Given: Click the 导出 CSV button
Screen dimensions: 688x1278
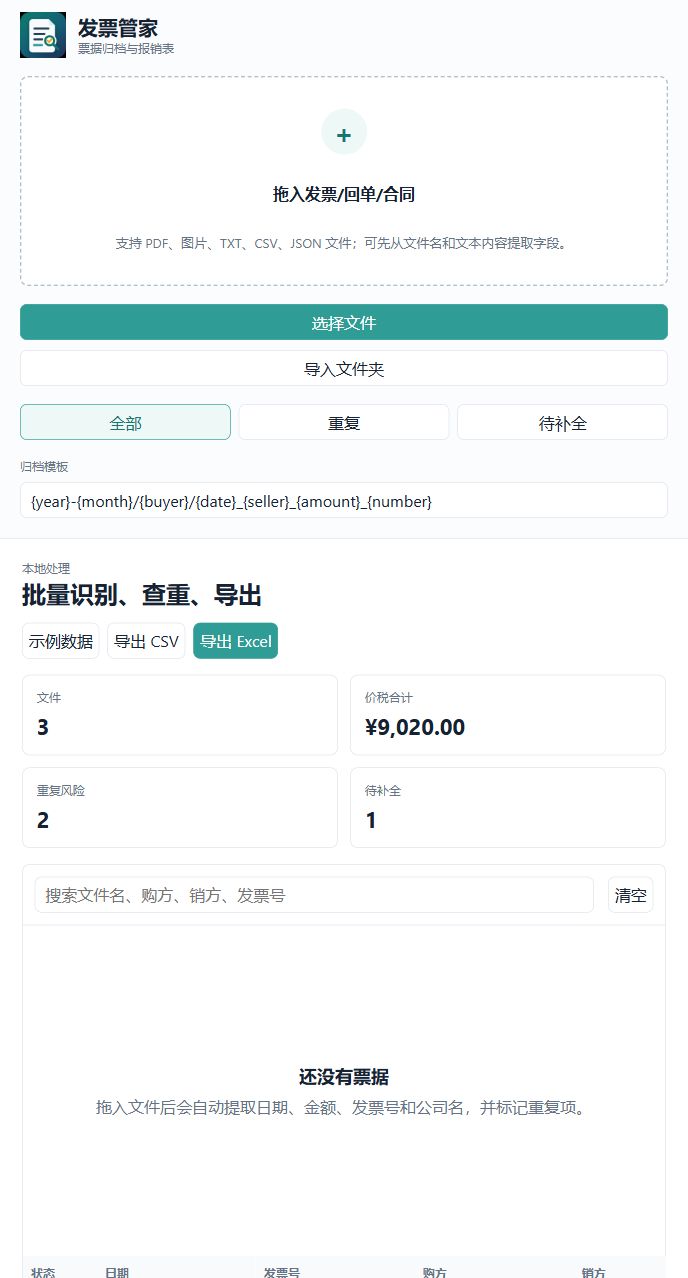Looking at the screenshot, I should pos(146,641).
